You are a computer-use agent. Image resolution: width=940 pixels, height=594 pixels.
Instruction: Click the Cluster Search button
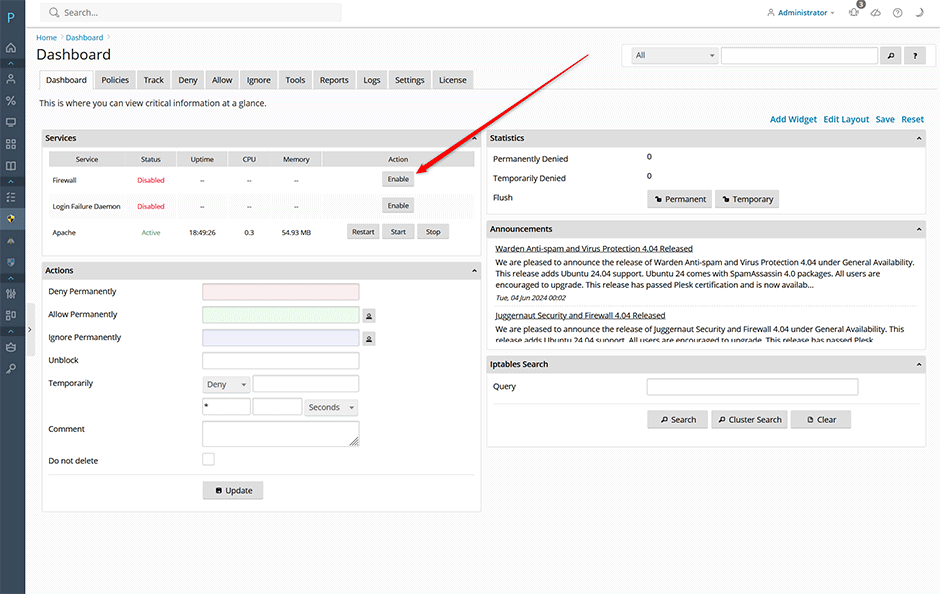click(749, 420)
